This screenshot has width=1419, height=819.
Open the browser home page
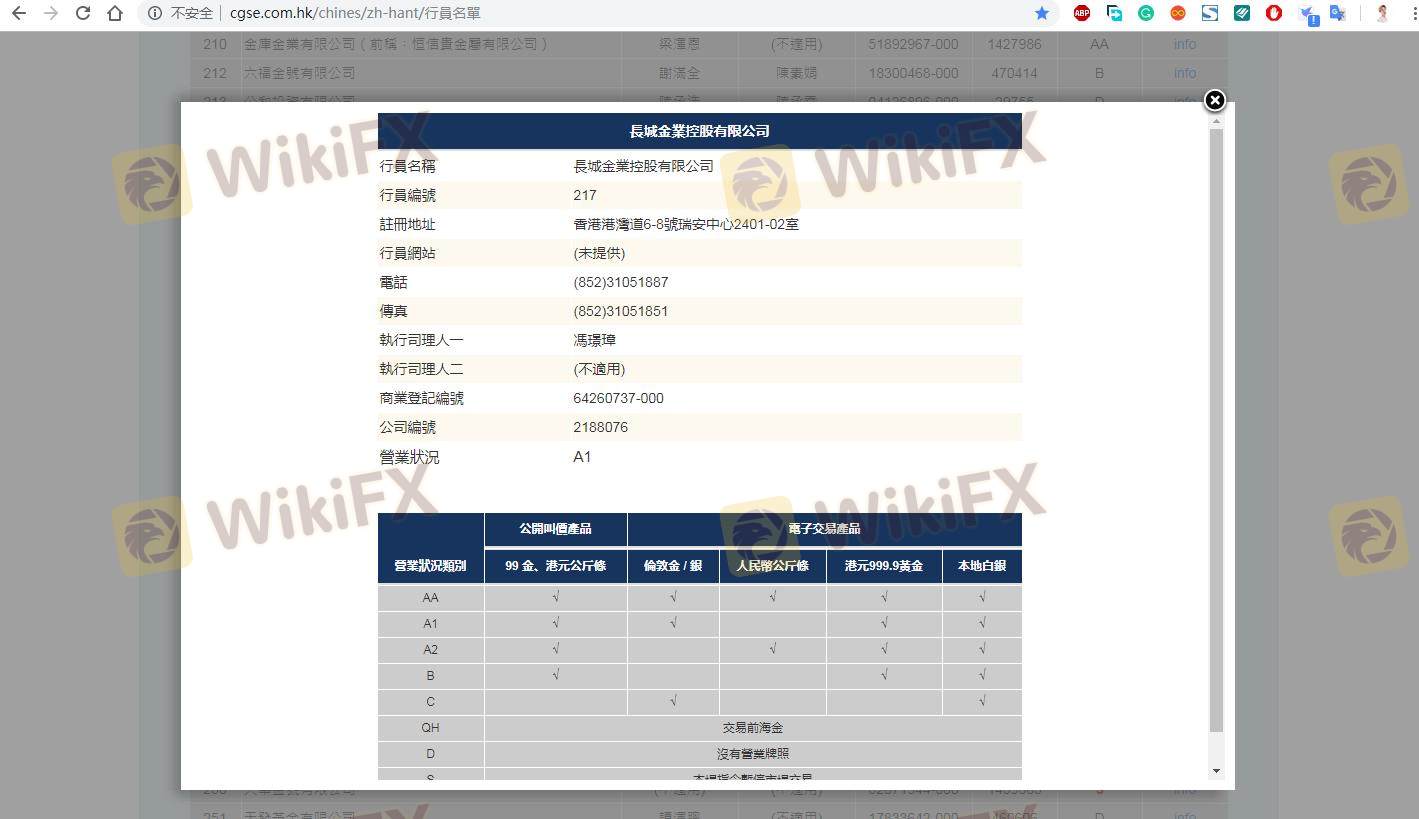[115, 14]
